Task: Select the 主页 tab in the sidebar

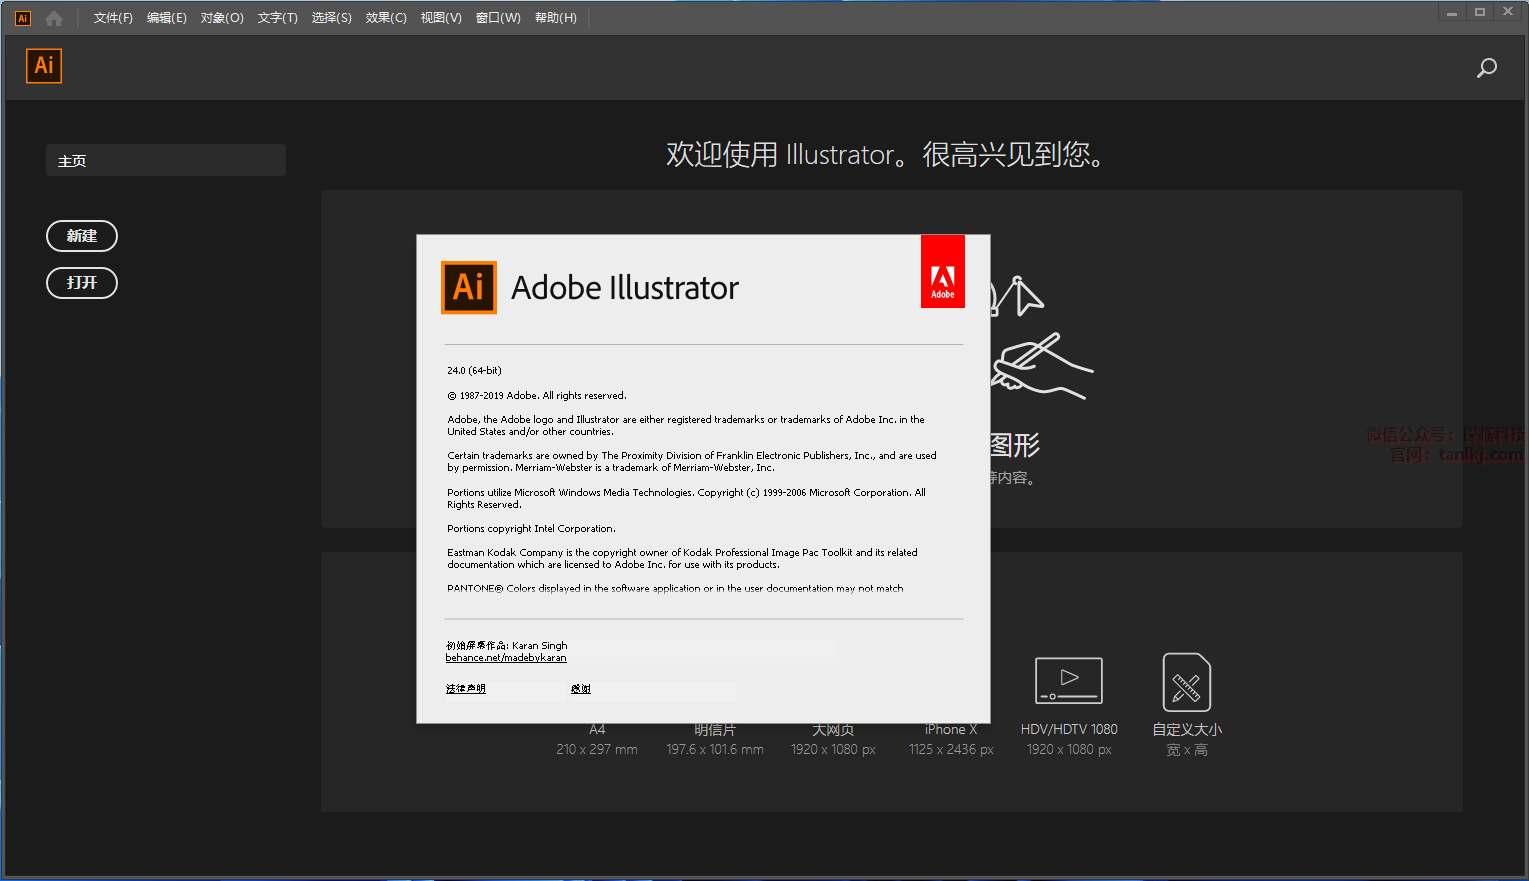Action: click(x=166, y=160)
